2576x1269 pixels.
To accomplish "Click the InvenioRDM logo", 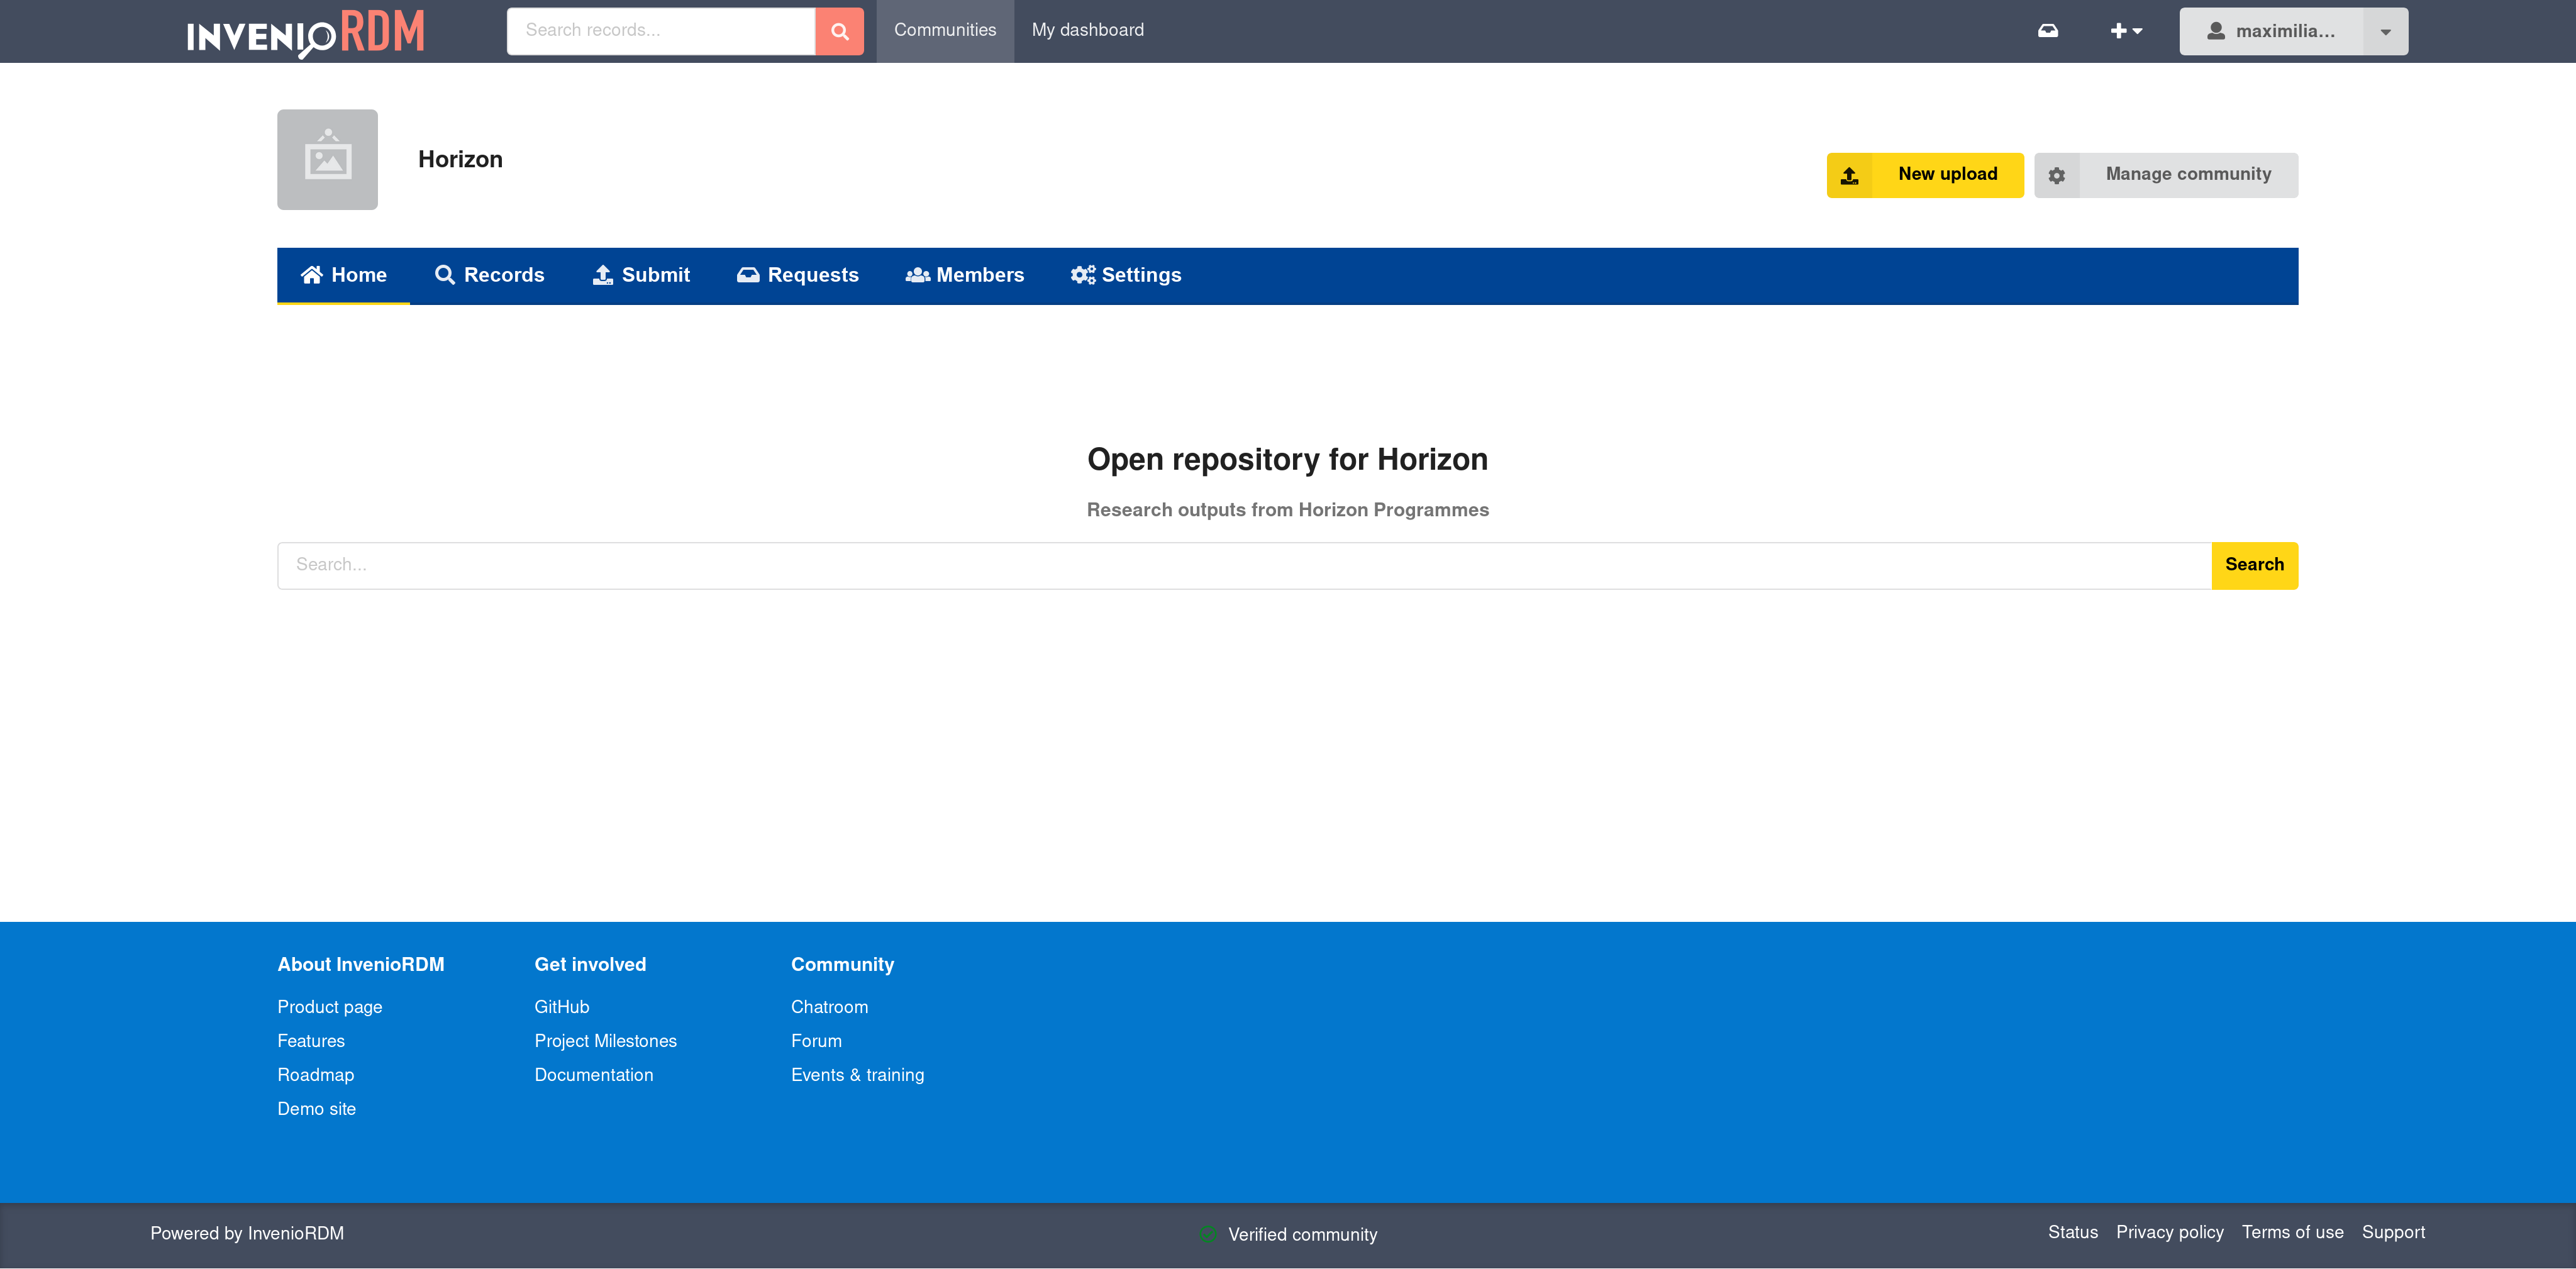I will [x=306, y=34].
